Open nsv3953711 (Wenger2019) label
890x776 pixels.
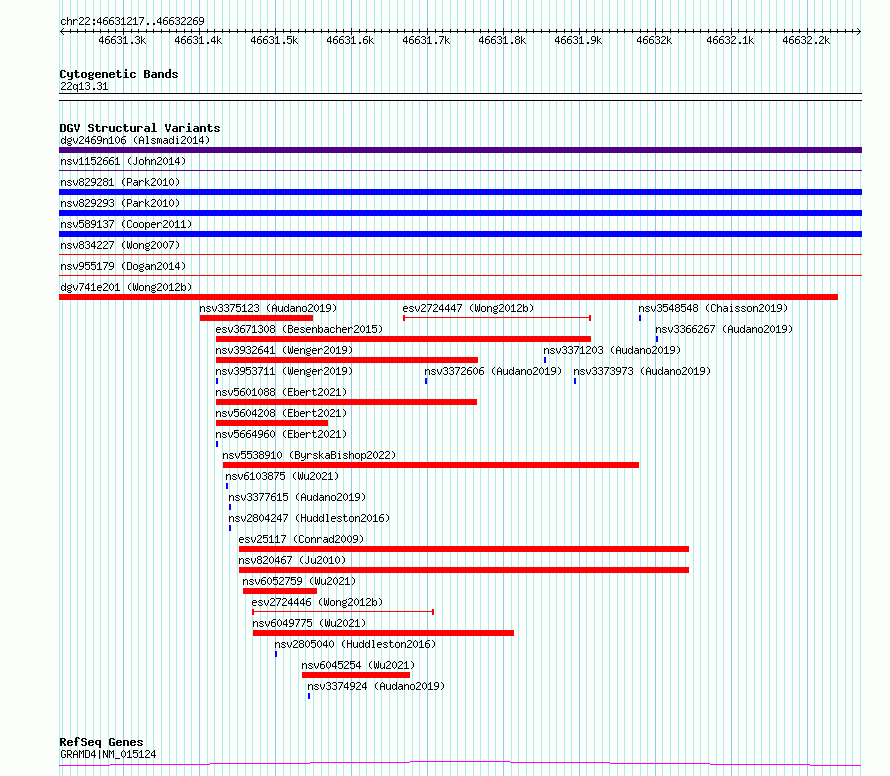coord(284,371)
